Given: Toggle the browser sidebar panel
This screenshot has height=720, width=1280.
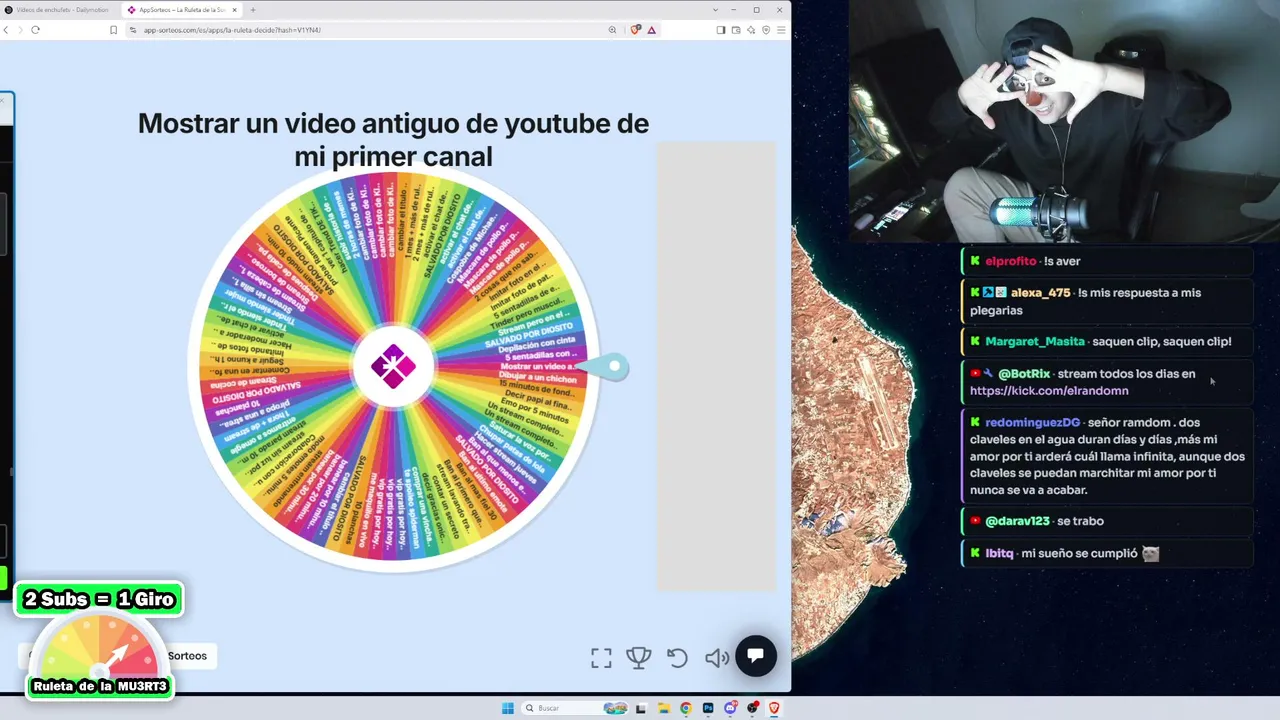Looking at the screenshot, I should click(x=721, y=30).
